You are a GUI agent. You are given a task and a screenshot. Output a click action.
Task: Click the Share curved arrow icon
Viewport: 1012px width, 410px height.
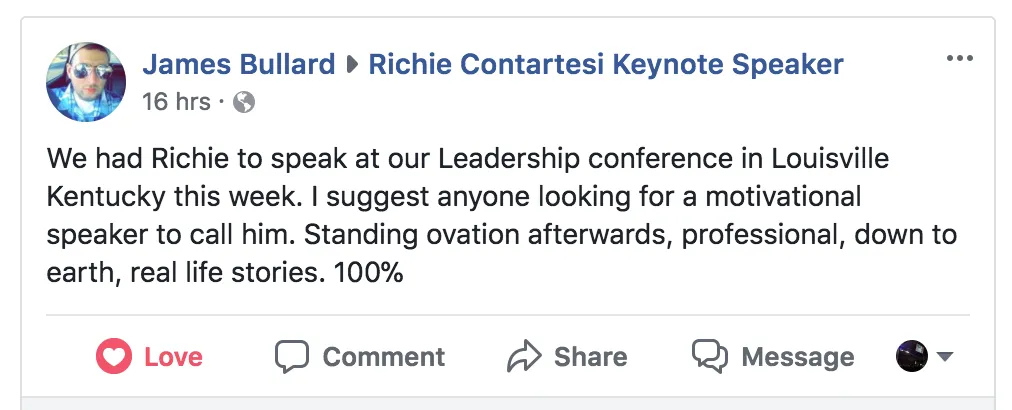[x=524, y=356]
